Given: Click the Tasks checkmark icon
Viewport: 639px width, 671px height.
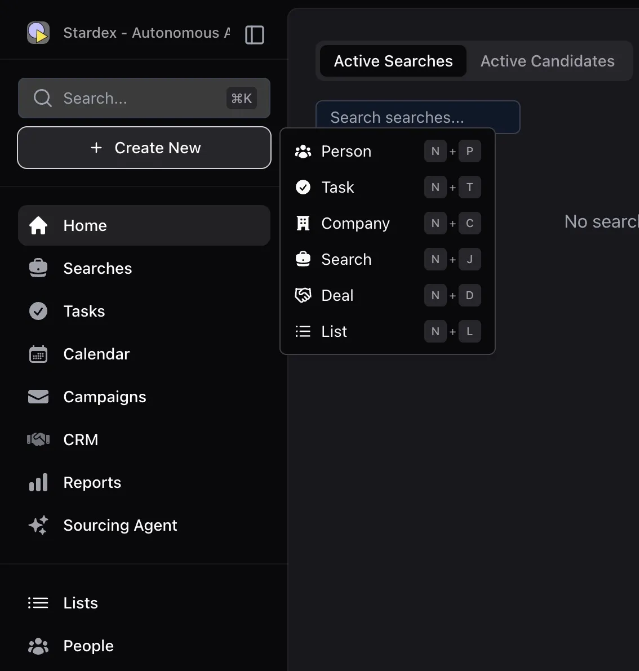Looking at the screenshot, I should pyautogui.click(x=38, y=311).
